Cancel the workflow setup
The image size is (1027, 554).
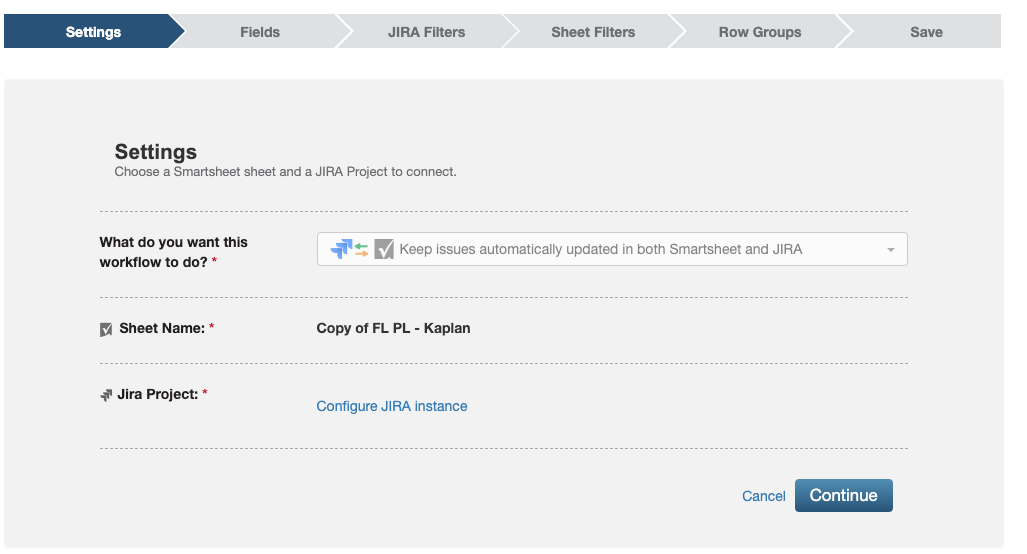click(764, 496)
